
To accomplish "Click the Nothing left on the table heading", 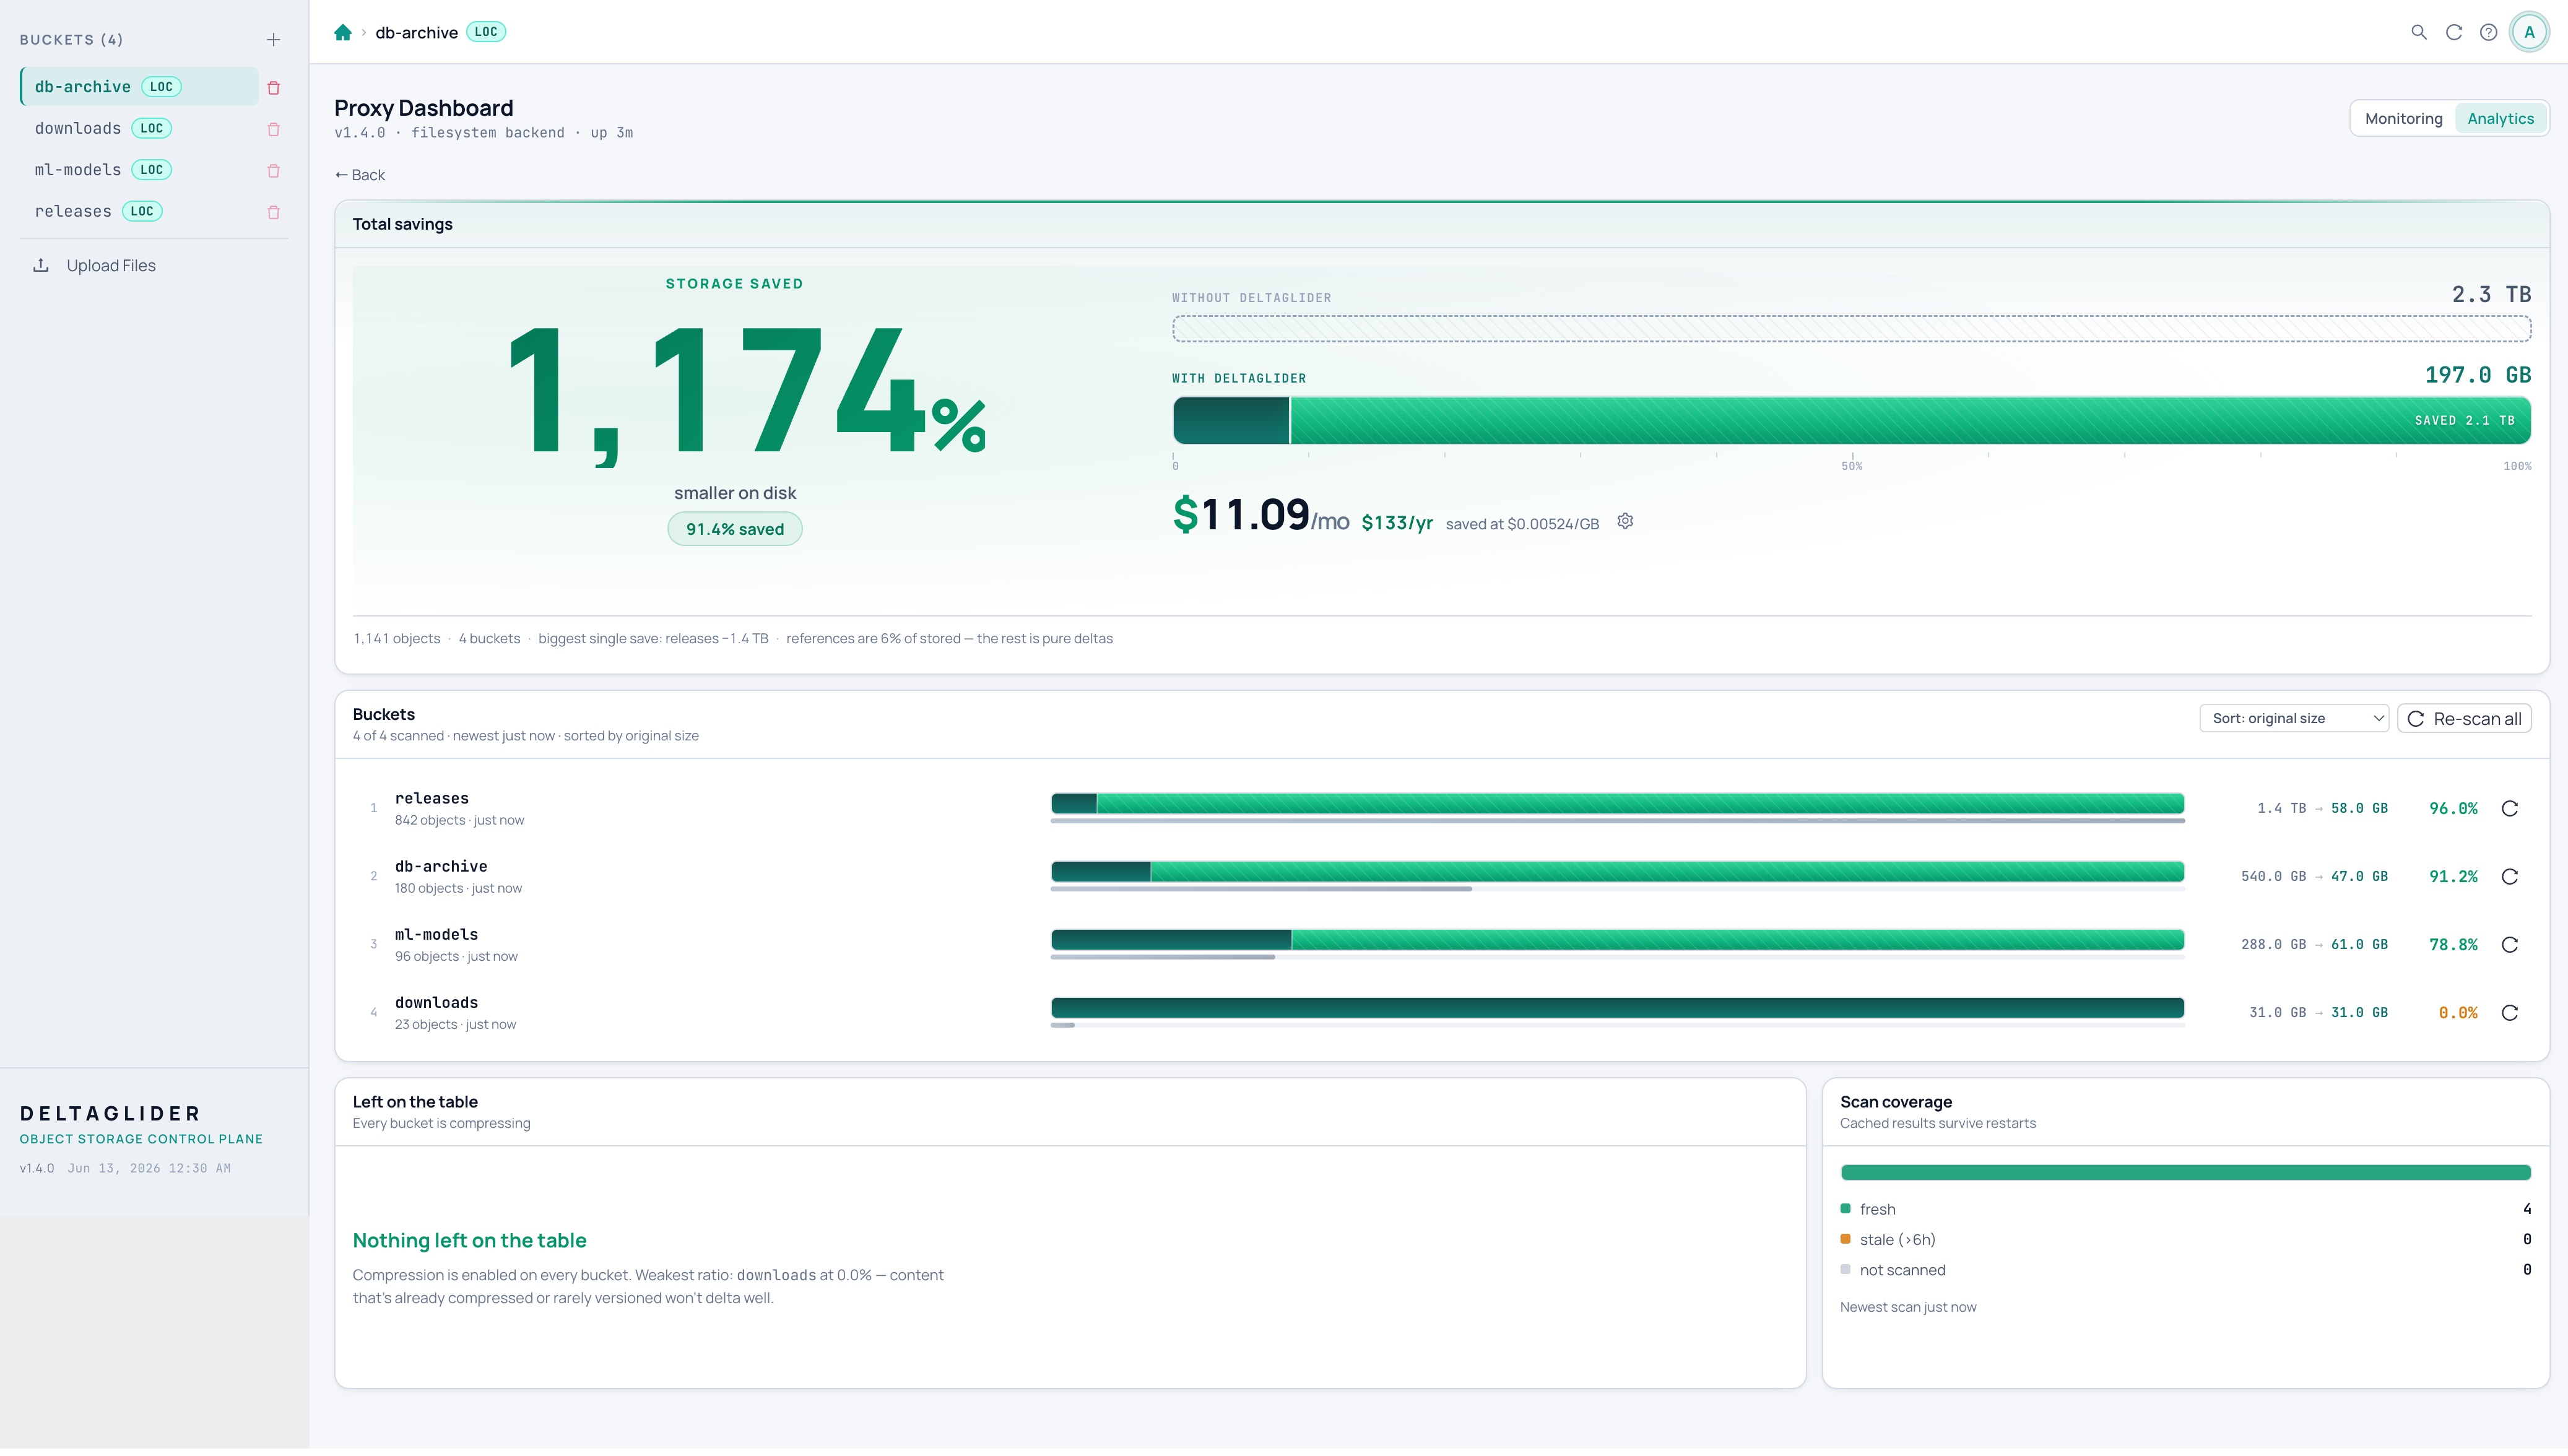I will [469, 1241].
